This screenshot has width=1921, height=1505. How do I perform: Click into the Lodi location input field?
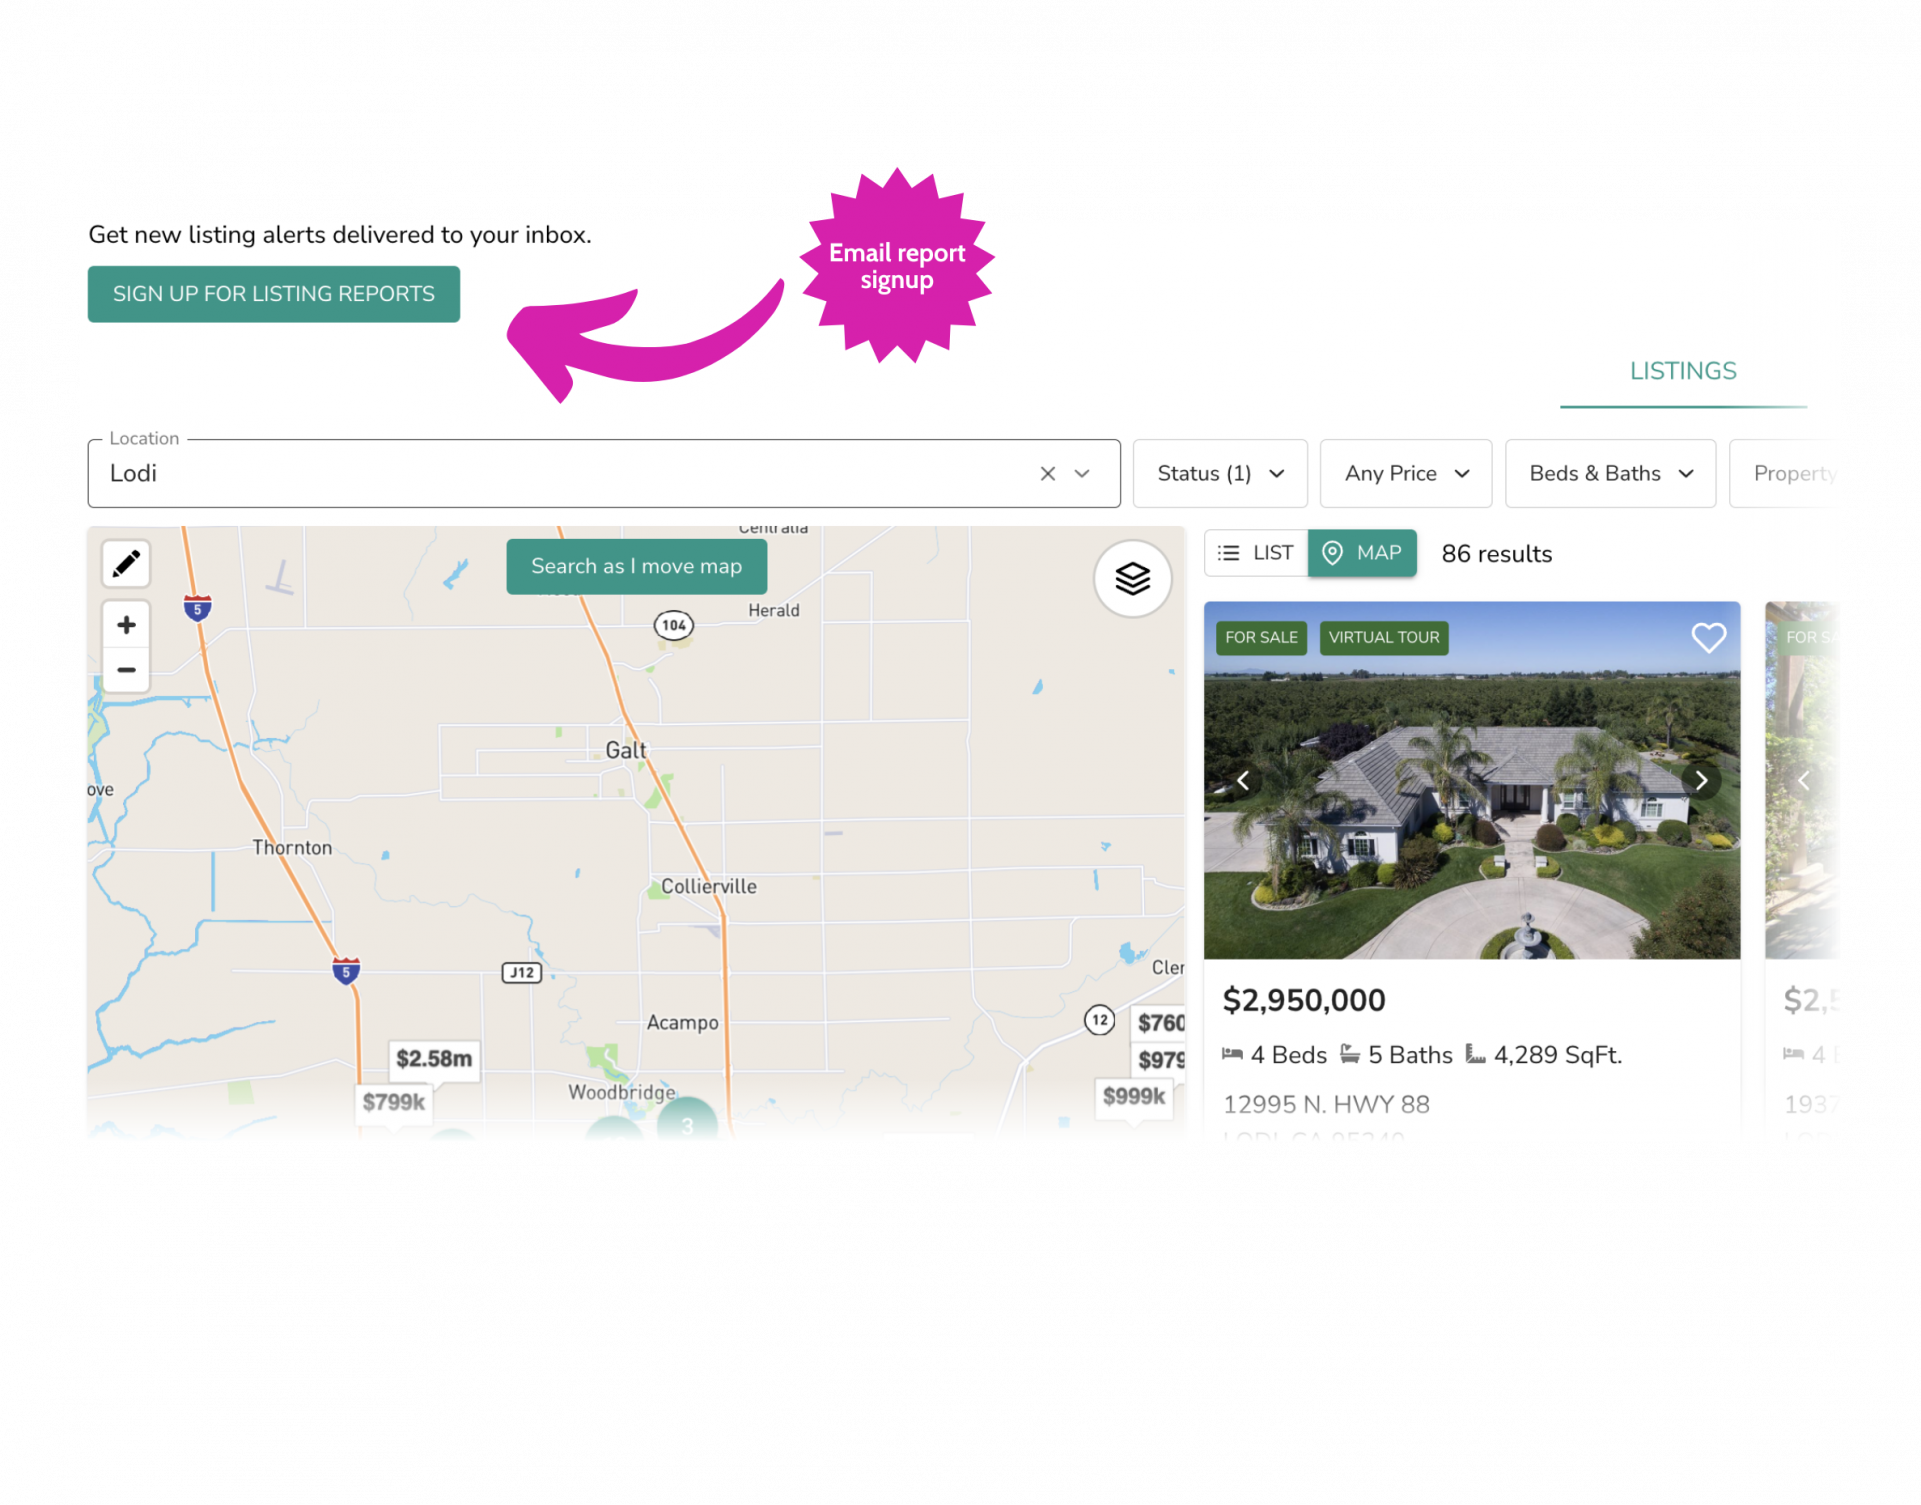pos(560,474)
